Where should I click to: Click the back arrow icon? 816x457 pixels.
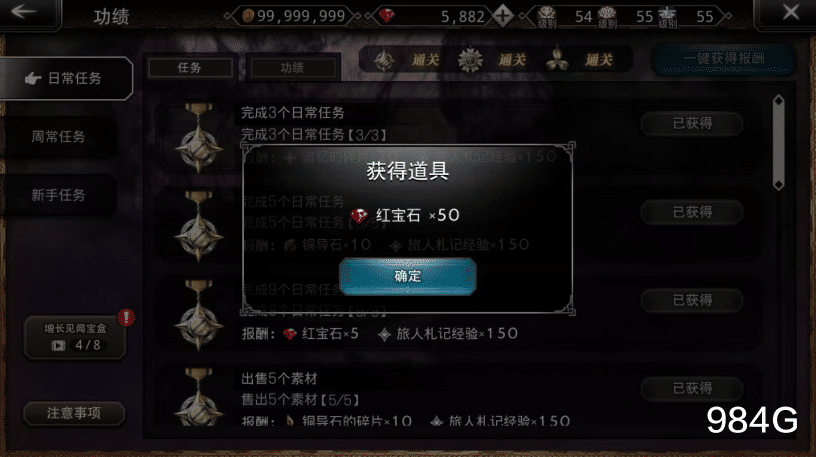point(24,11)
